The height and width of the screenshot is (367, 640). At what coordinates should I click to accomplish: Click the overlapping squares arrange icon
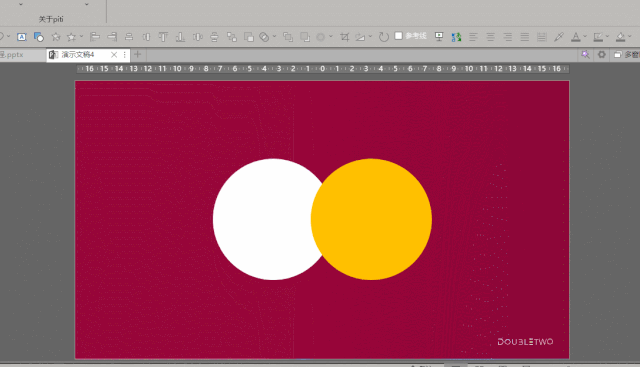[x=249, y=37]
